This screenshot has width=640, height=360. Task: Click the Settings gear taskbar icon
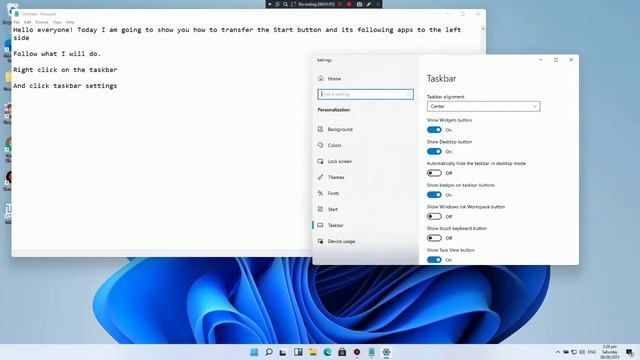click(386, 352)
